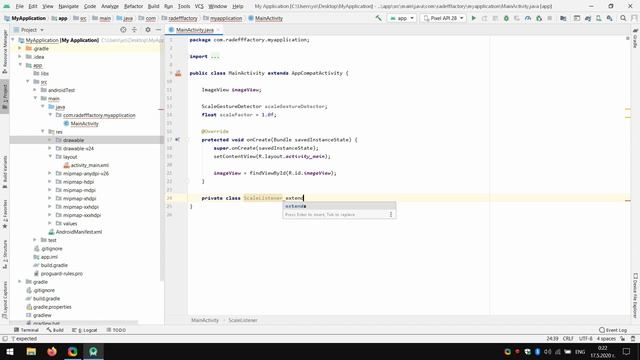Click the Make Project hammer icon
The width and height of the screenshot is (640, 360).
point(378,18)
